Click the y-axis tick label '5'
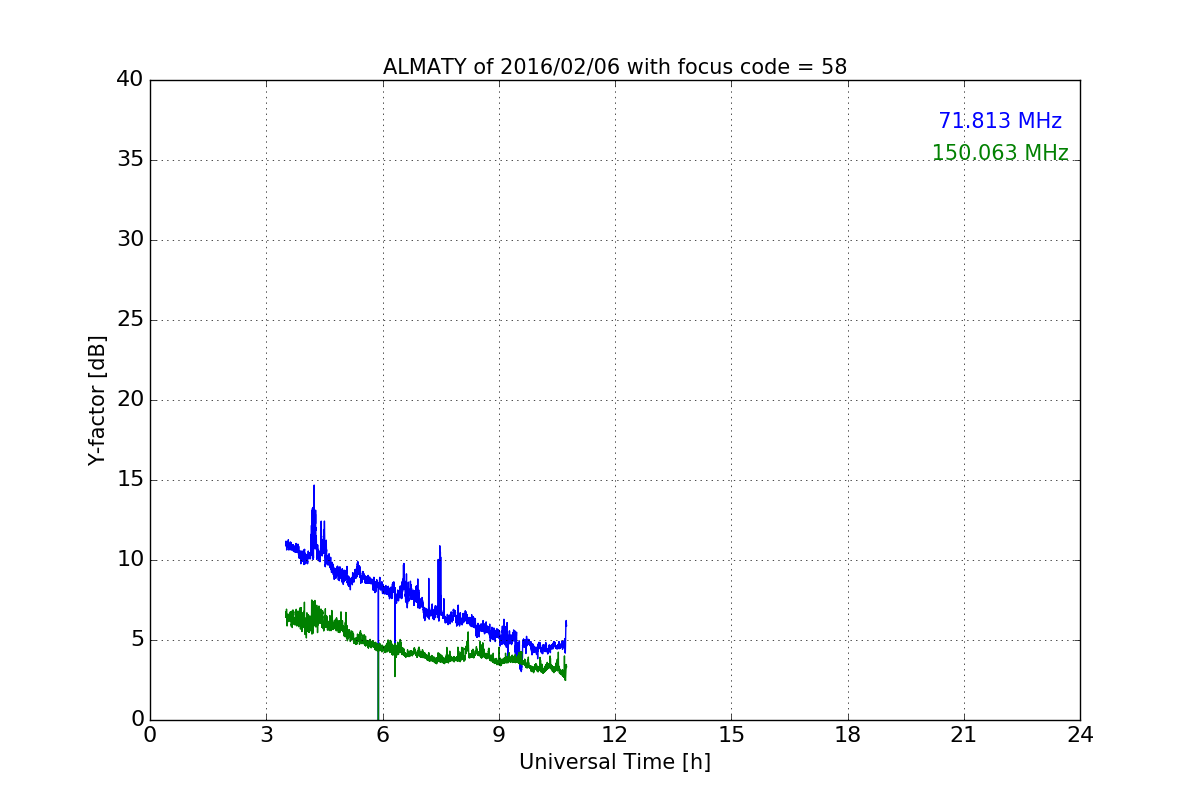 137,640
